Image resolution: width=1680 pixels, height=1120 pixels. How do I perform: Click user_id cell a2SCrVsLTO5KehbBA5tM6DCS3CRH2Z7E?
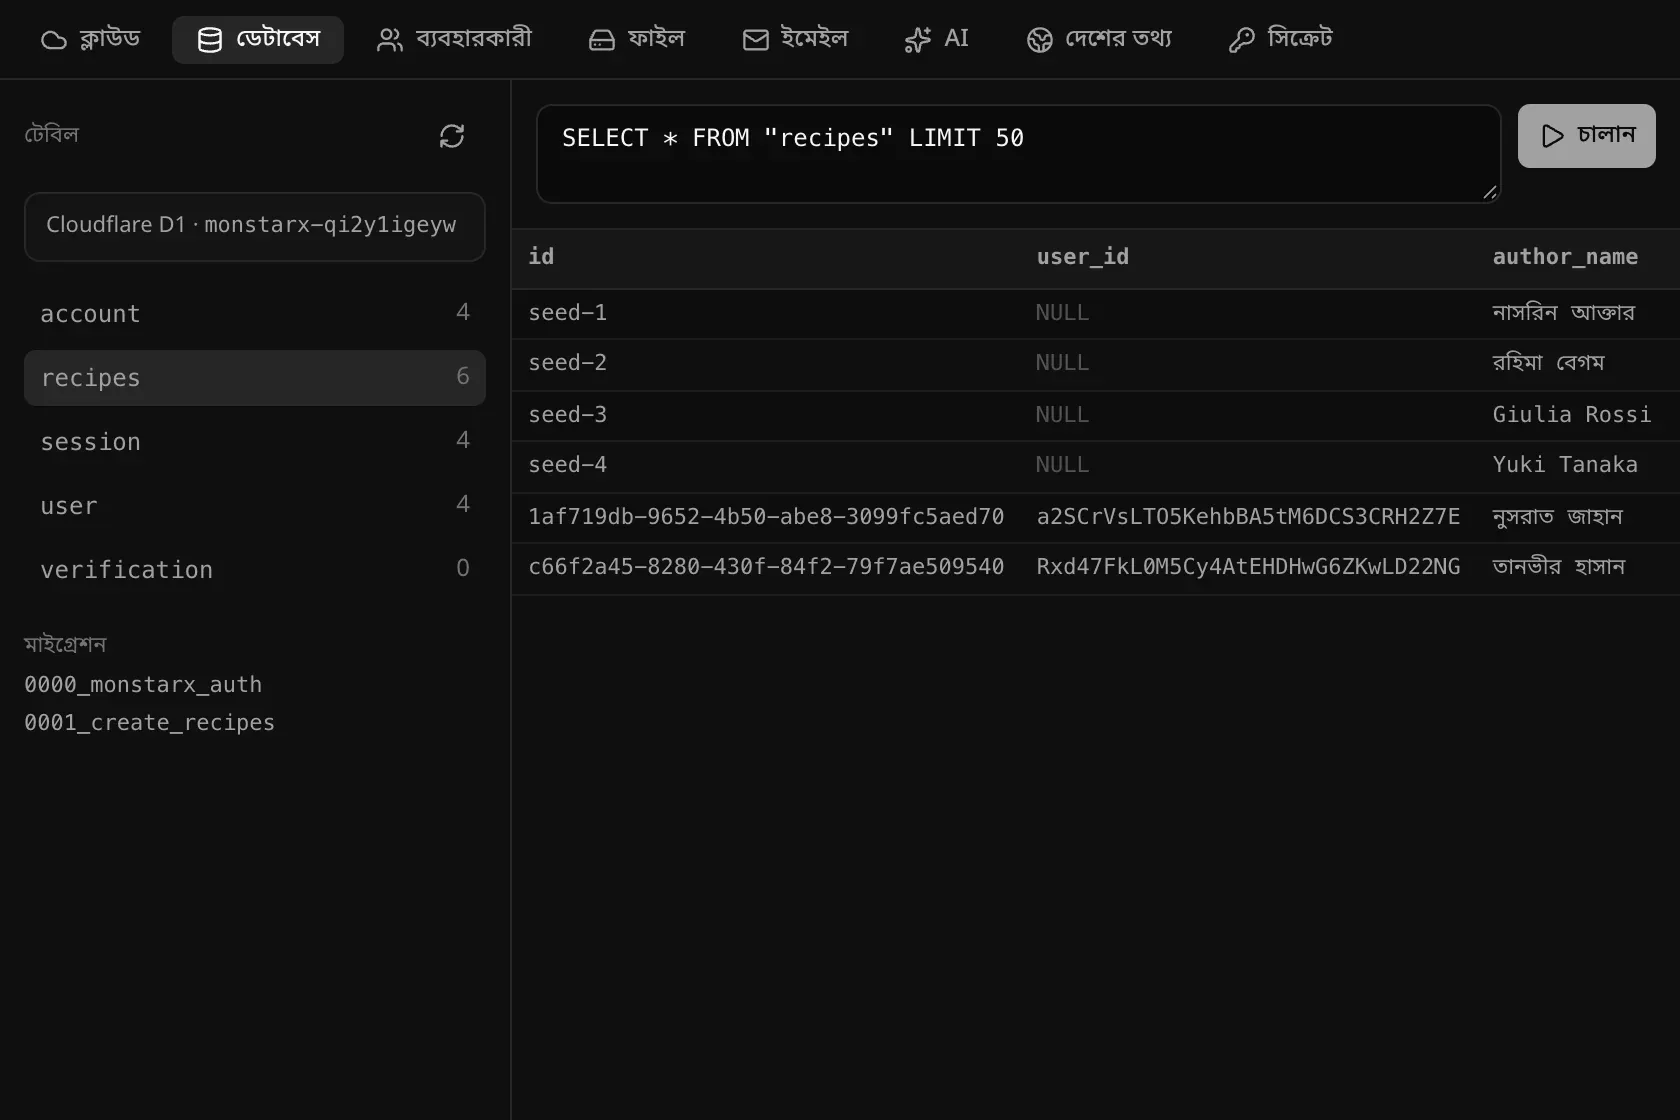pyautogui.click(x=1248, y=517)
